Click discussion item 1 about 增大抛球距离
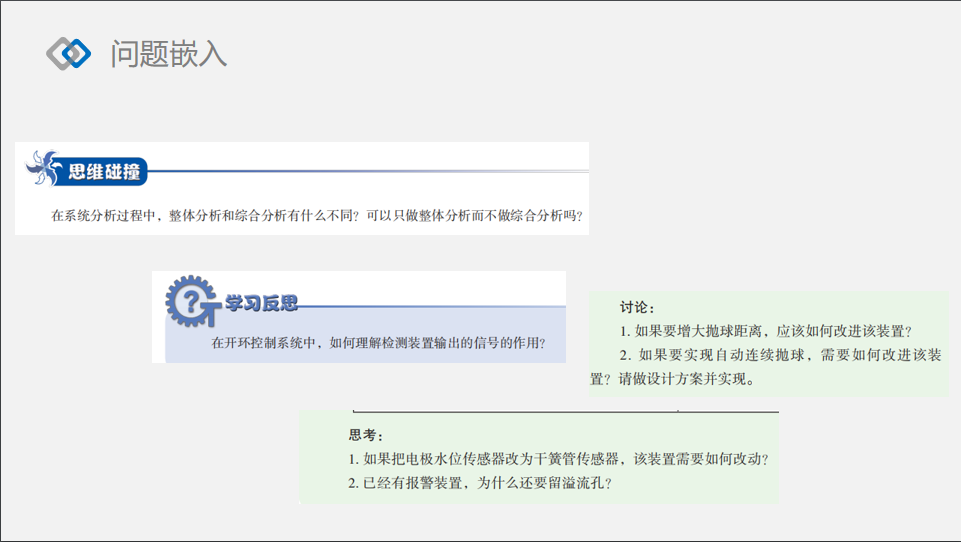961x542 pixels. point(766,331)
